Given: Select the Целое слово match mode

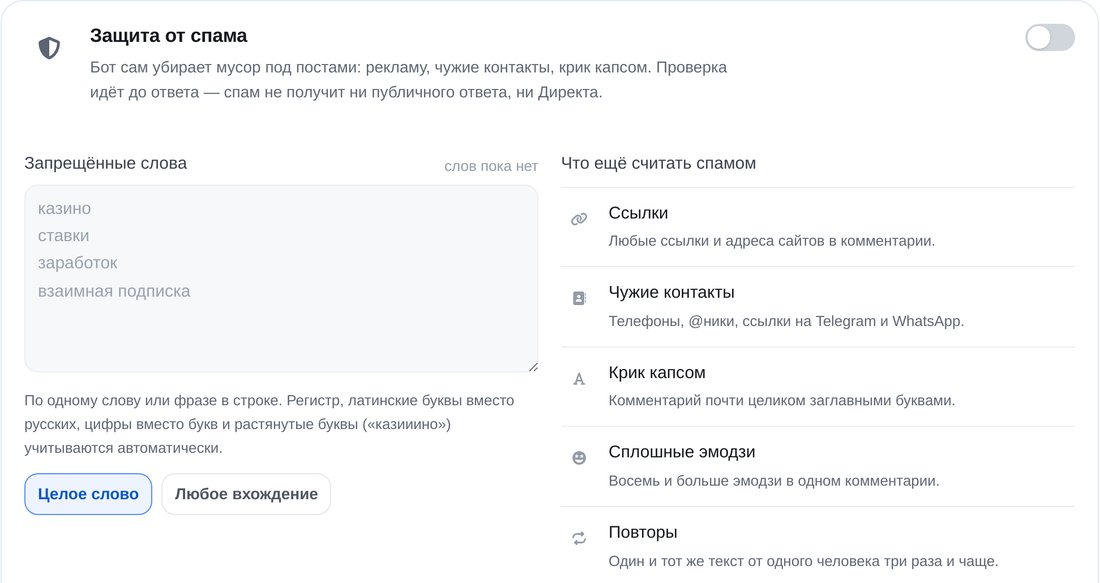Looking at the screenshot, I should click(x=88, y=494).
